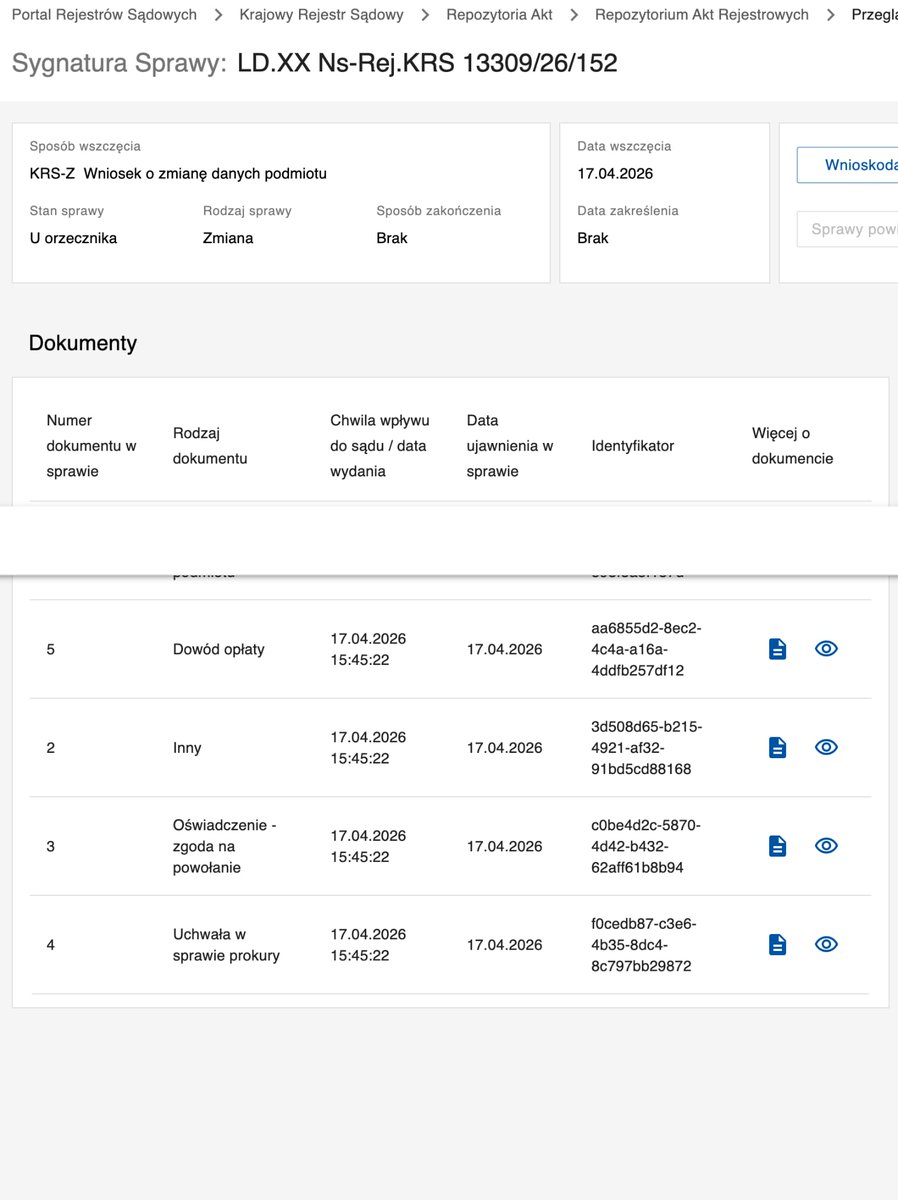Click the Rodzaj dokumentu column header

[210, 446]
